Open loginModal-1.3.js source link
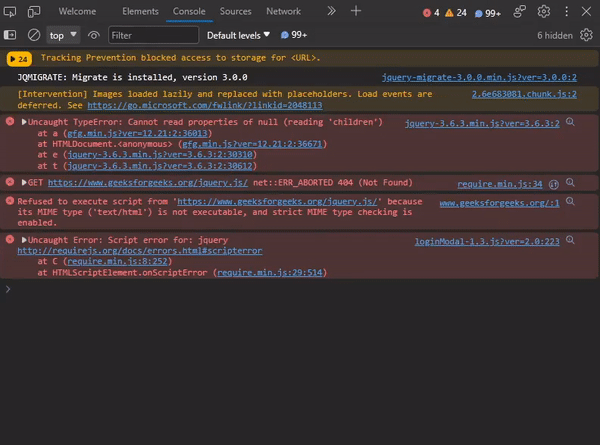This screenshot has width=600, height=445. pos(487,241)
